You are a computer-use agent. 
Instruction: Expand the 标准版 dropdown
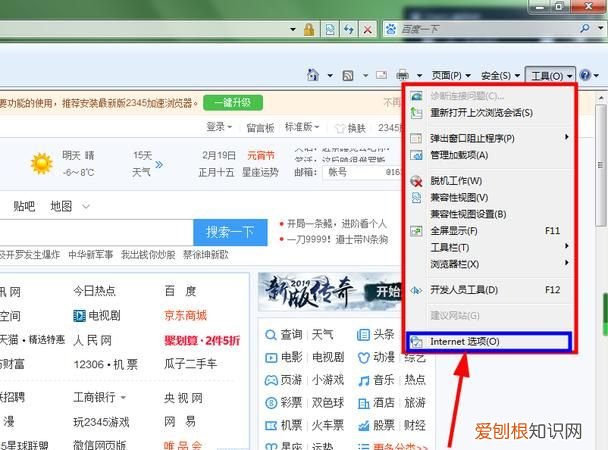[x=302, y=127]
